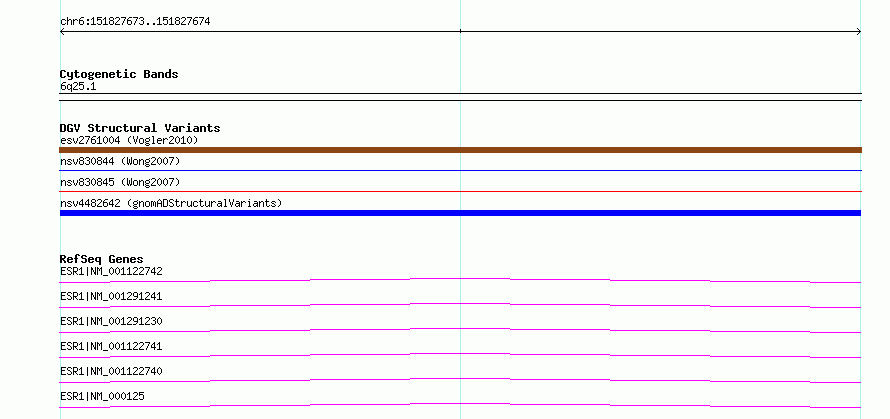This screenshot has width=890, height=419.
Task: Select the ESR1|NM_001122740 transcript label
Action: point(111,371)
